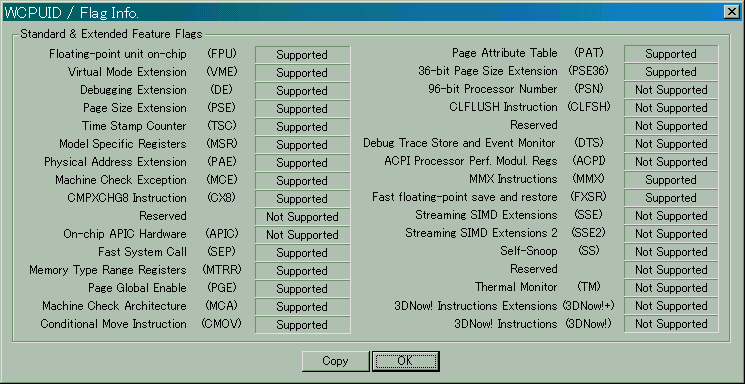This screenshot has height=384, width=745.
Task: Select the 3DNow! Instructions status field
Action: [671, 324]
